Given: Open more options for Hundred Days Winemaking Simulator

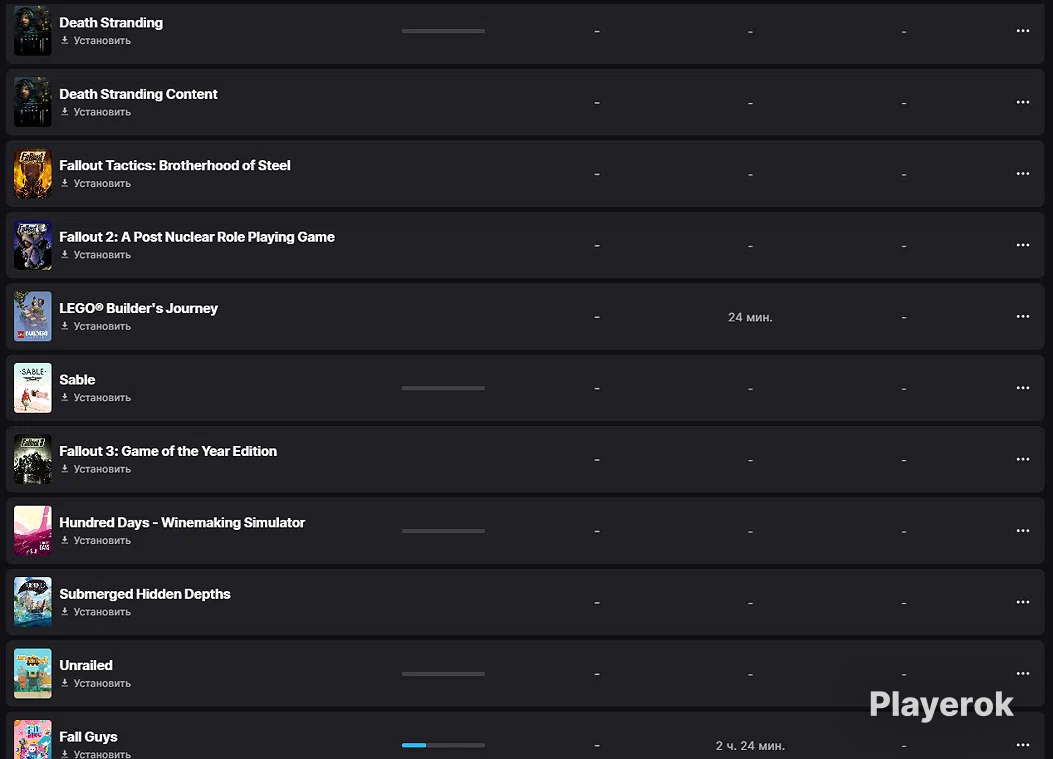Looking at the screenshot, I should point(1022,531).
